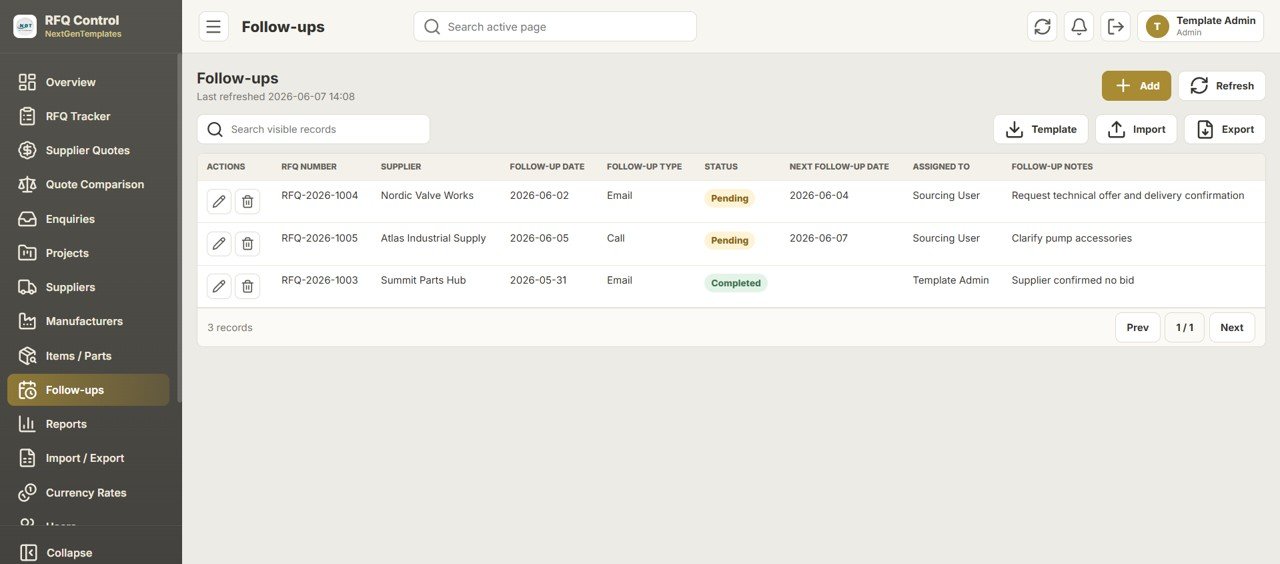
Task: Sort by RFQ Number column header
Action: 309,167
